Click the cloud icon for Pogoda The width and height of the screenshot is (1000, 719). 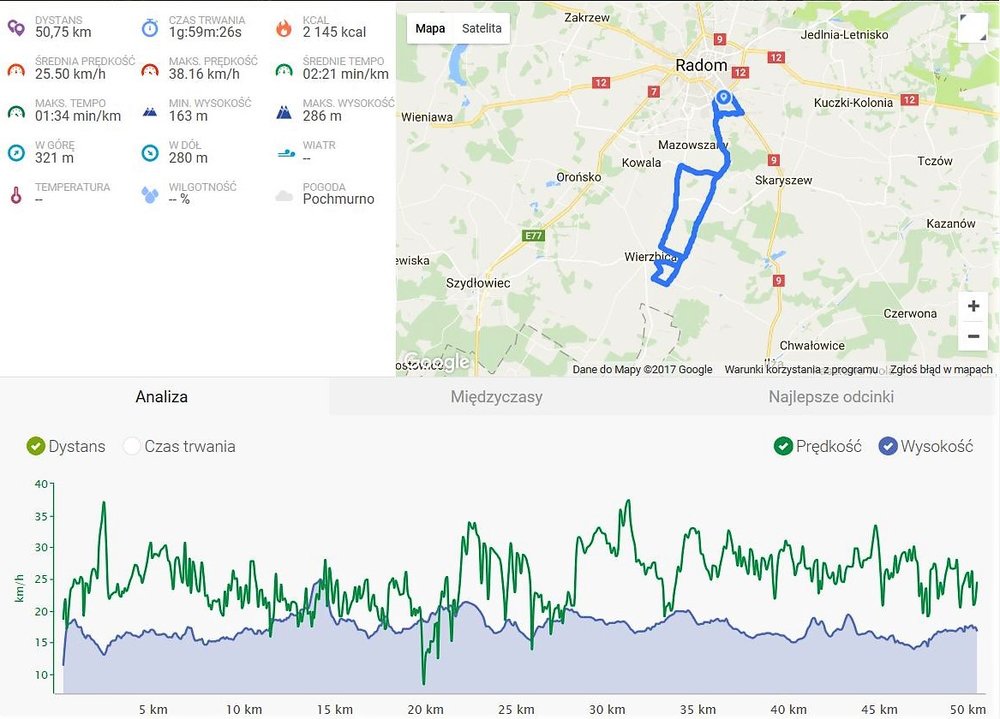pyautogui.click(x=284, y=196)
